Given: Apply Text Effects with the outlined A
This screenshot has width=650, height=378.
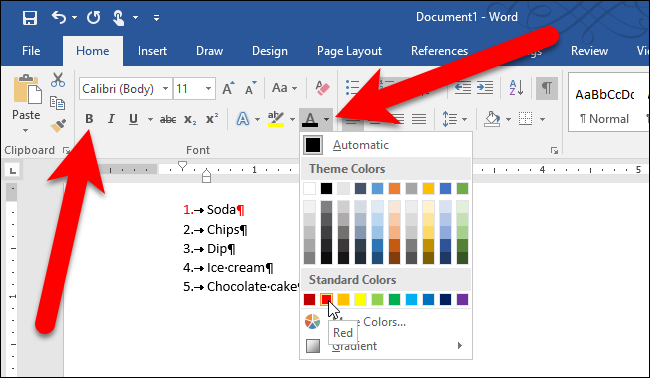Looking at the screenshot, I should click(x=243, y=119).
